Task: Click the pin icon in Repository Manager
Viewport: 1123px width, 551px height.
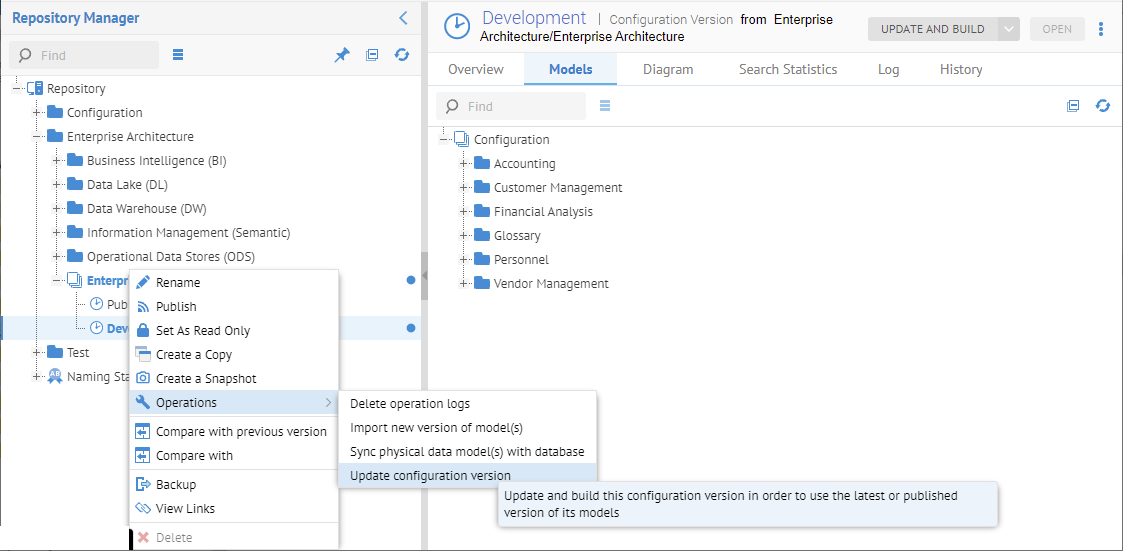Action: (x=342, y=55)
